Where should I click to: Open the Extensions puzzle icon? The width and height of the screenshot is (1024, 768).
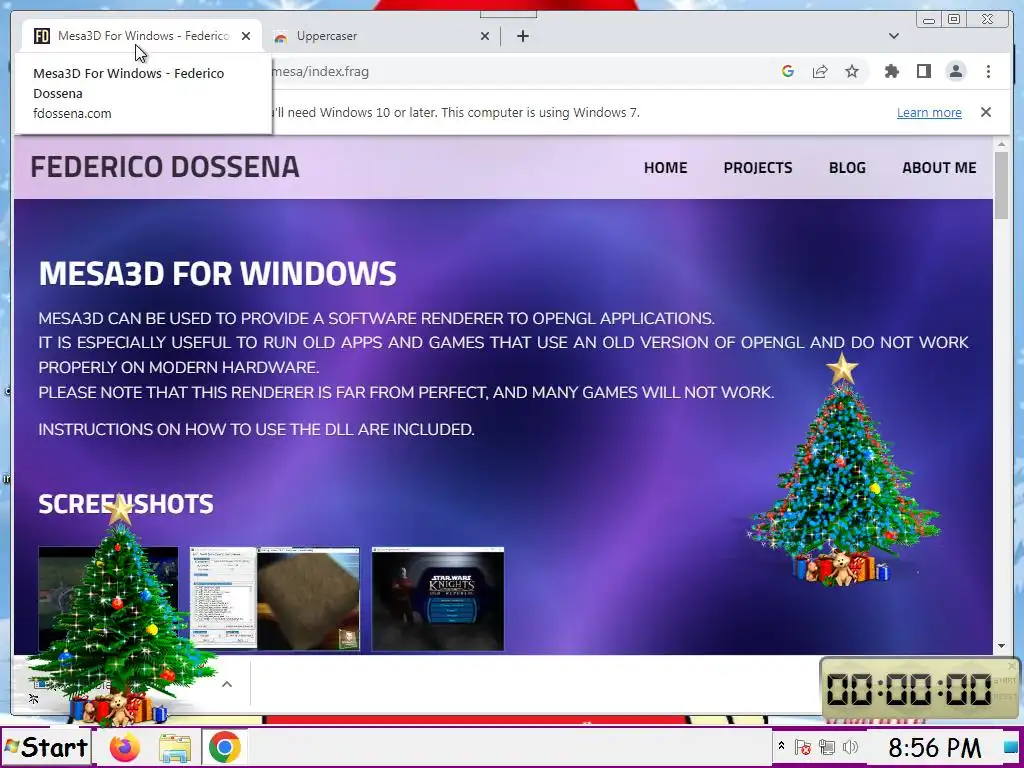click(891, 72)
